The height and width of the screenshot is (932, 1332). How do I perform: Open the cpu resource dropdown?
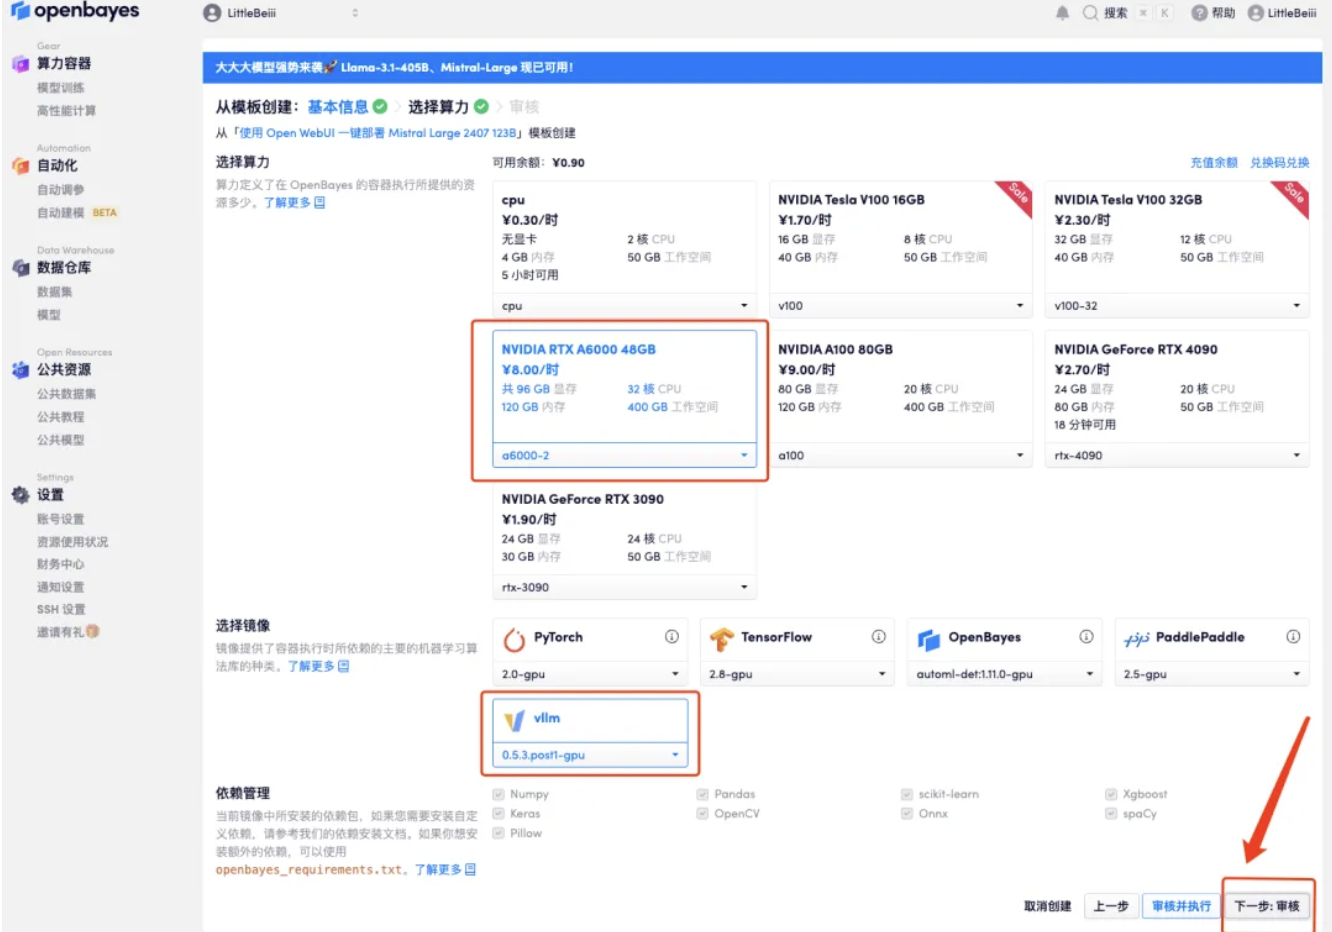624,306
